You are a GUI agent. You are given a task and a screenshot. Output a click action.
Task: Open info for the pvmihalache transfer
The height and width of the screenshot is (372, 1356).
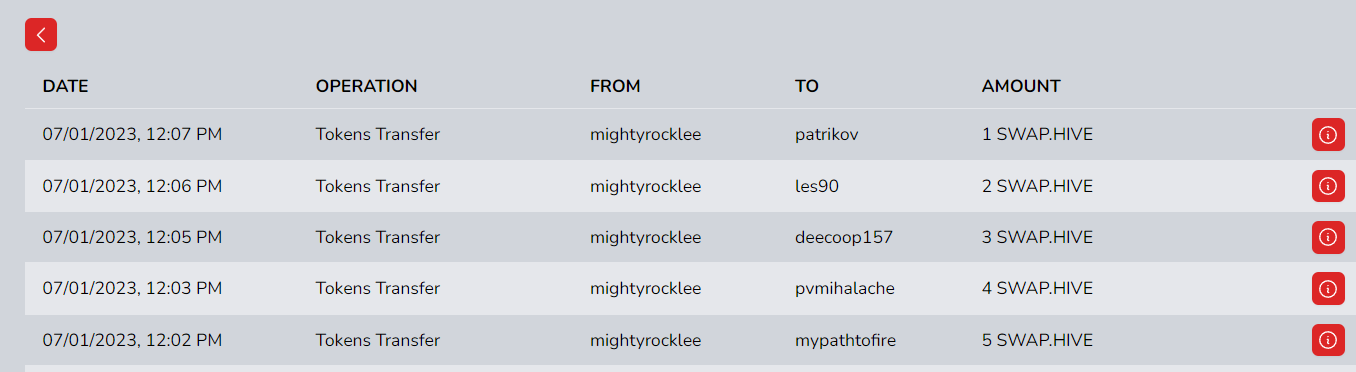pos(1328,289)
